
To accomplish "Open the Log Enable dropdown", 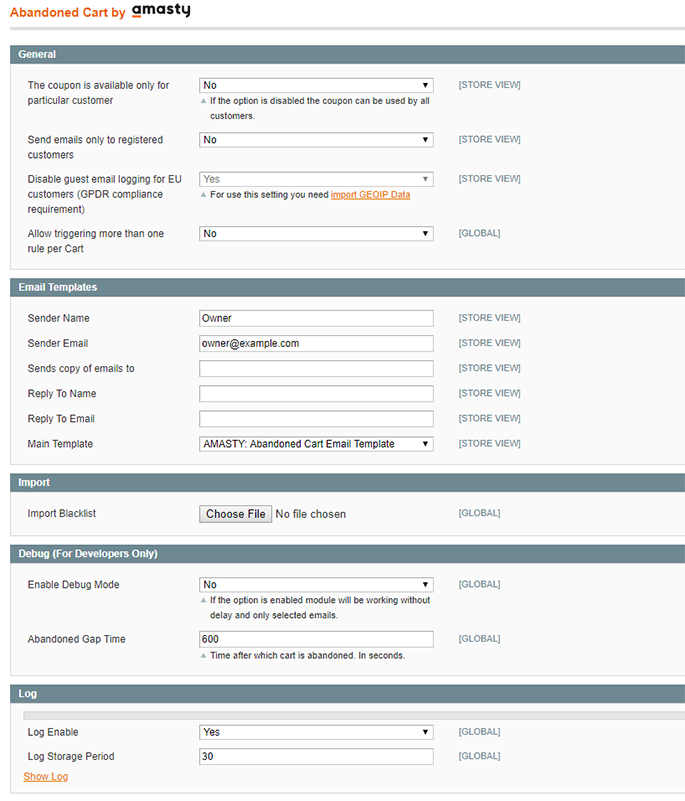I will (x=316, y=732).
